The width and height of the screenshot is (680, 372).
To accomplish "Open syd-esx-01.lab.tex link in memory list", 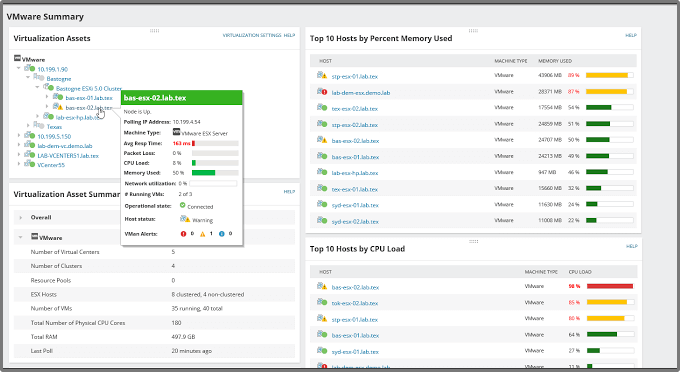I will point(355,206).
